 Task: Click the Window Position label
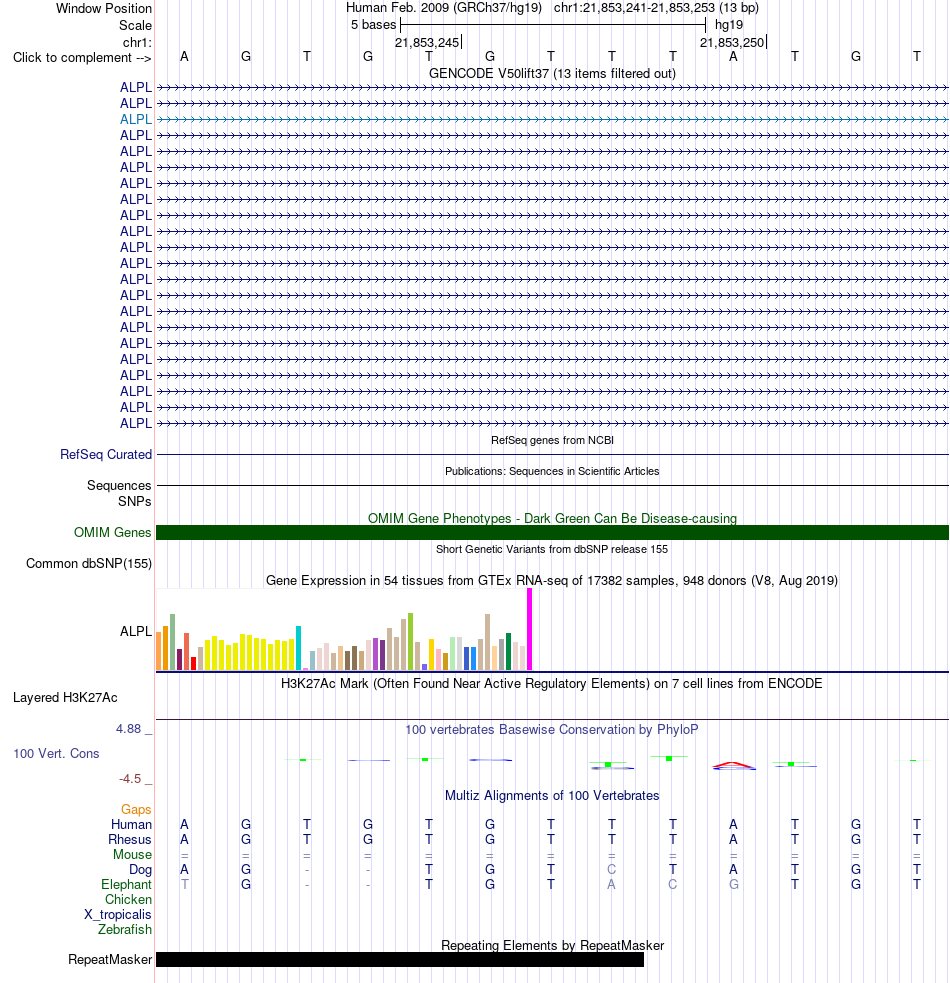(103, 9)
